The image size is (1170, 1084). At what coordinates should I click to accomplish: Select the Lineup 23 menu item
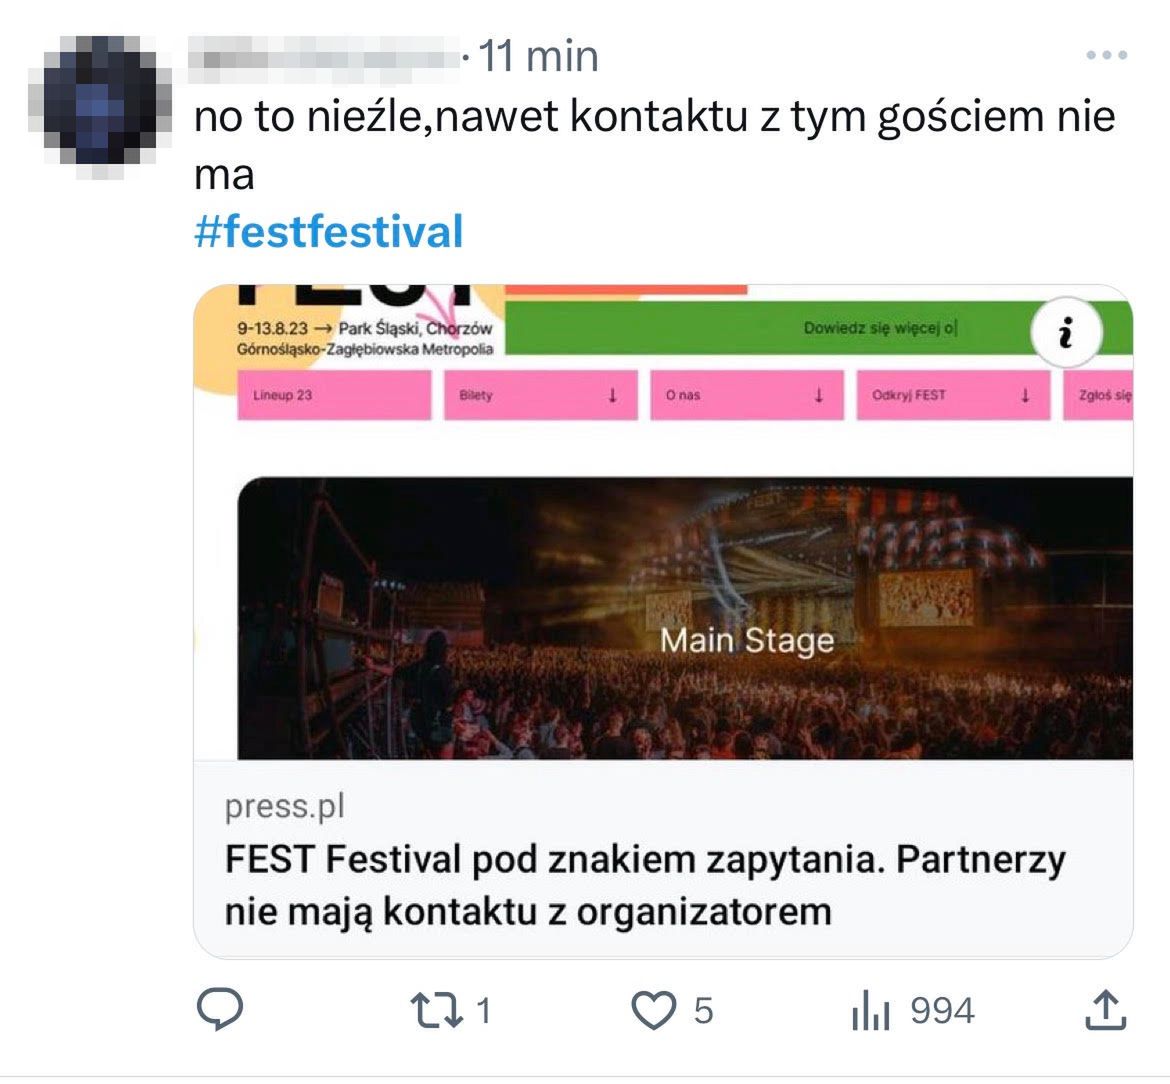coord(334,395)
